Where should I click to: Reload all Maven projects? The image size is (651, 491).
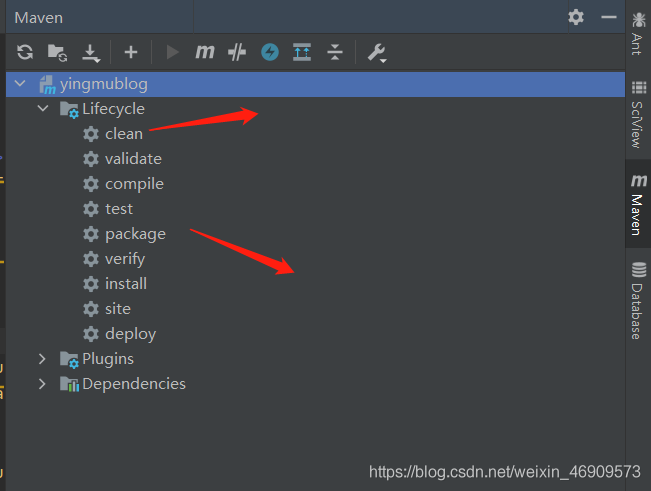pyautogui.click(x=25, y=52)
